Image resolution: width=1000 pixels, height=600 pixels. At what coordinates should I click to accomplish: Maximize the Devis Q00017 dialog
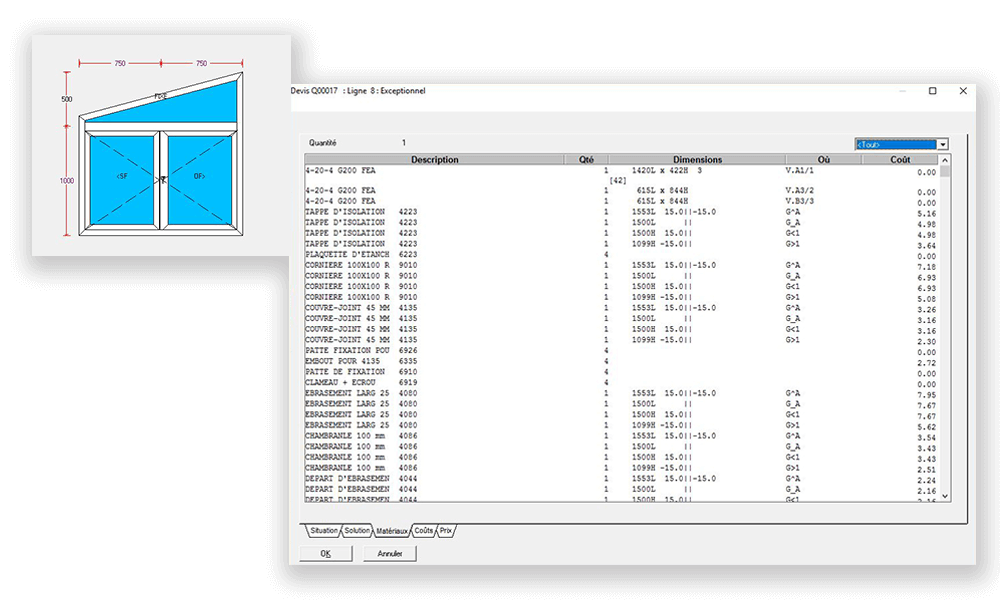click(x=932, y=90)
